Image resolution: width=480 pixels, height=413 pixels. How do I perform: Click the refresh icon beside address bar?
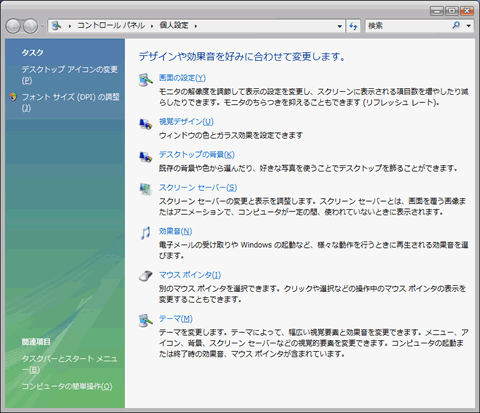pyautogui.click(x=353, y=26)
